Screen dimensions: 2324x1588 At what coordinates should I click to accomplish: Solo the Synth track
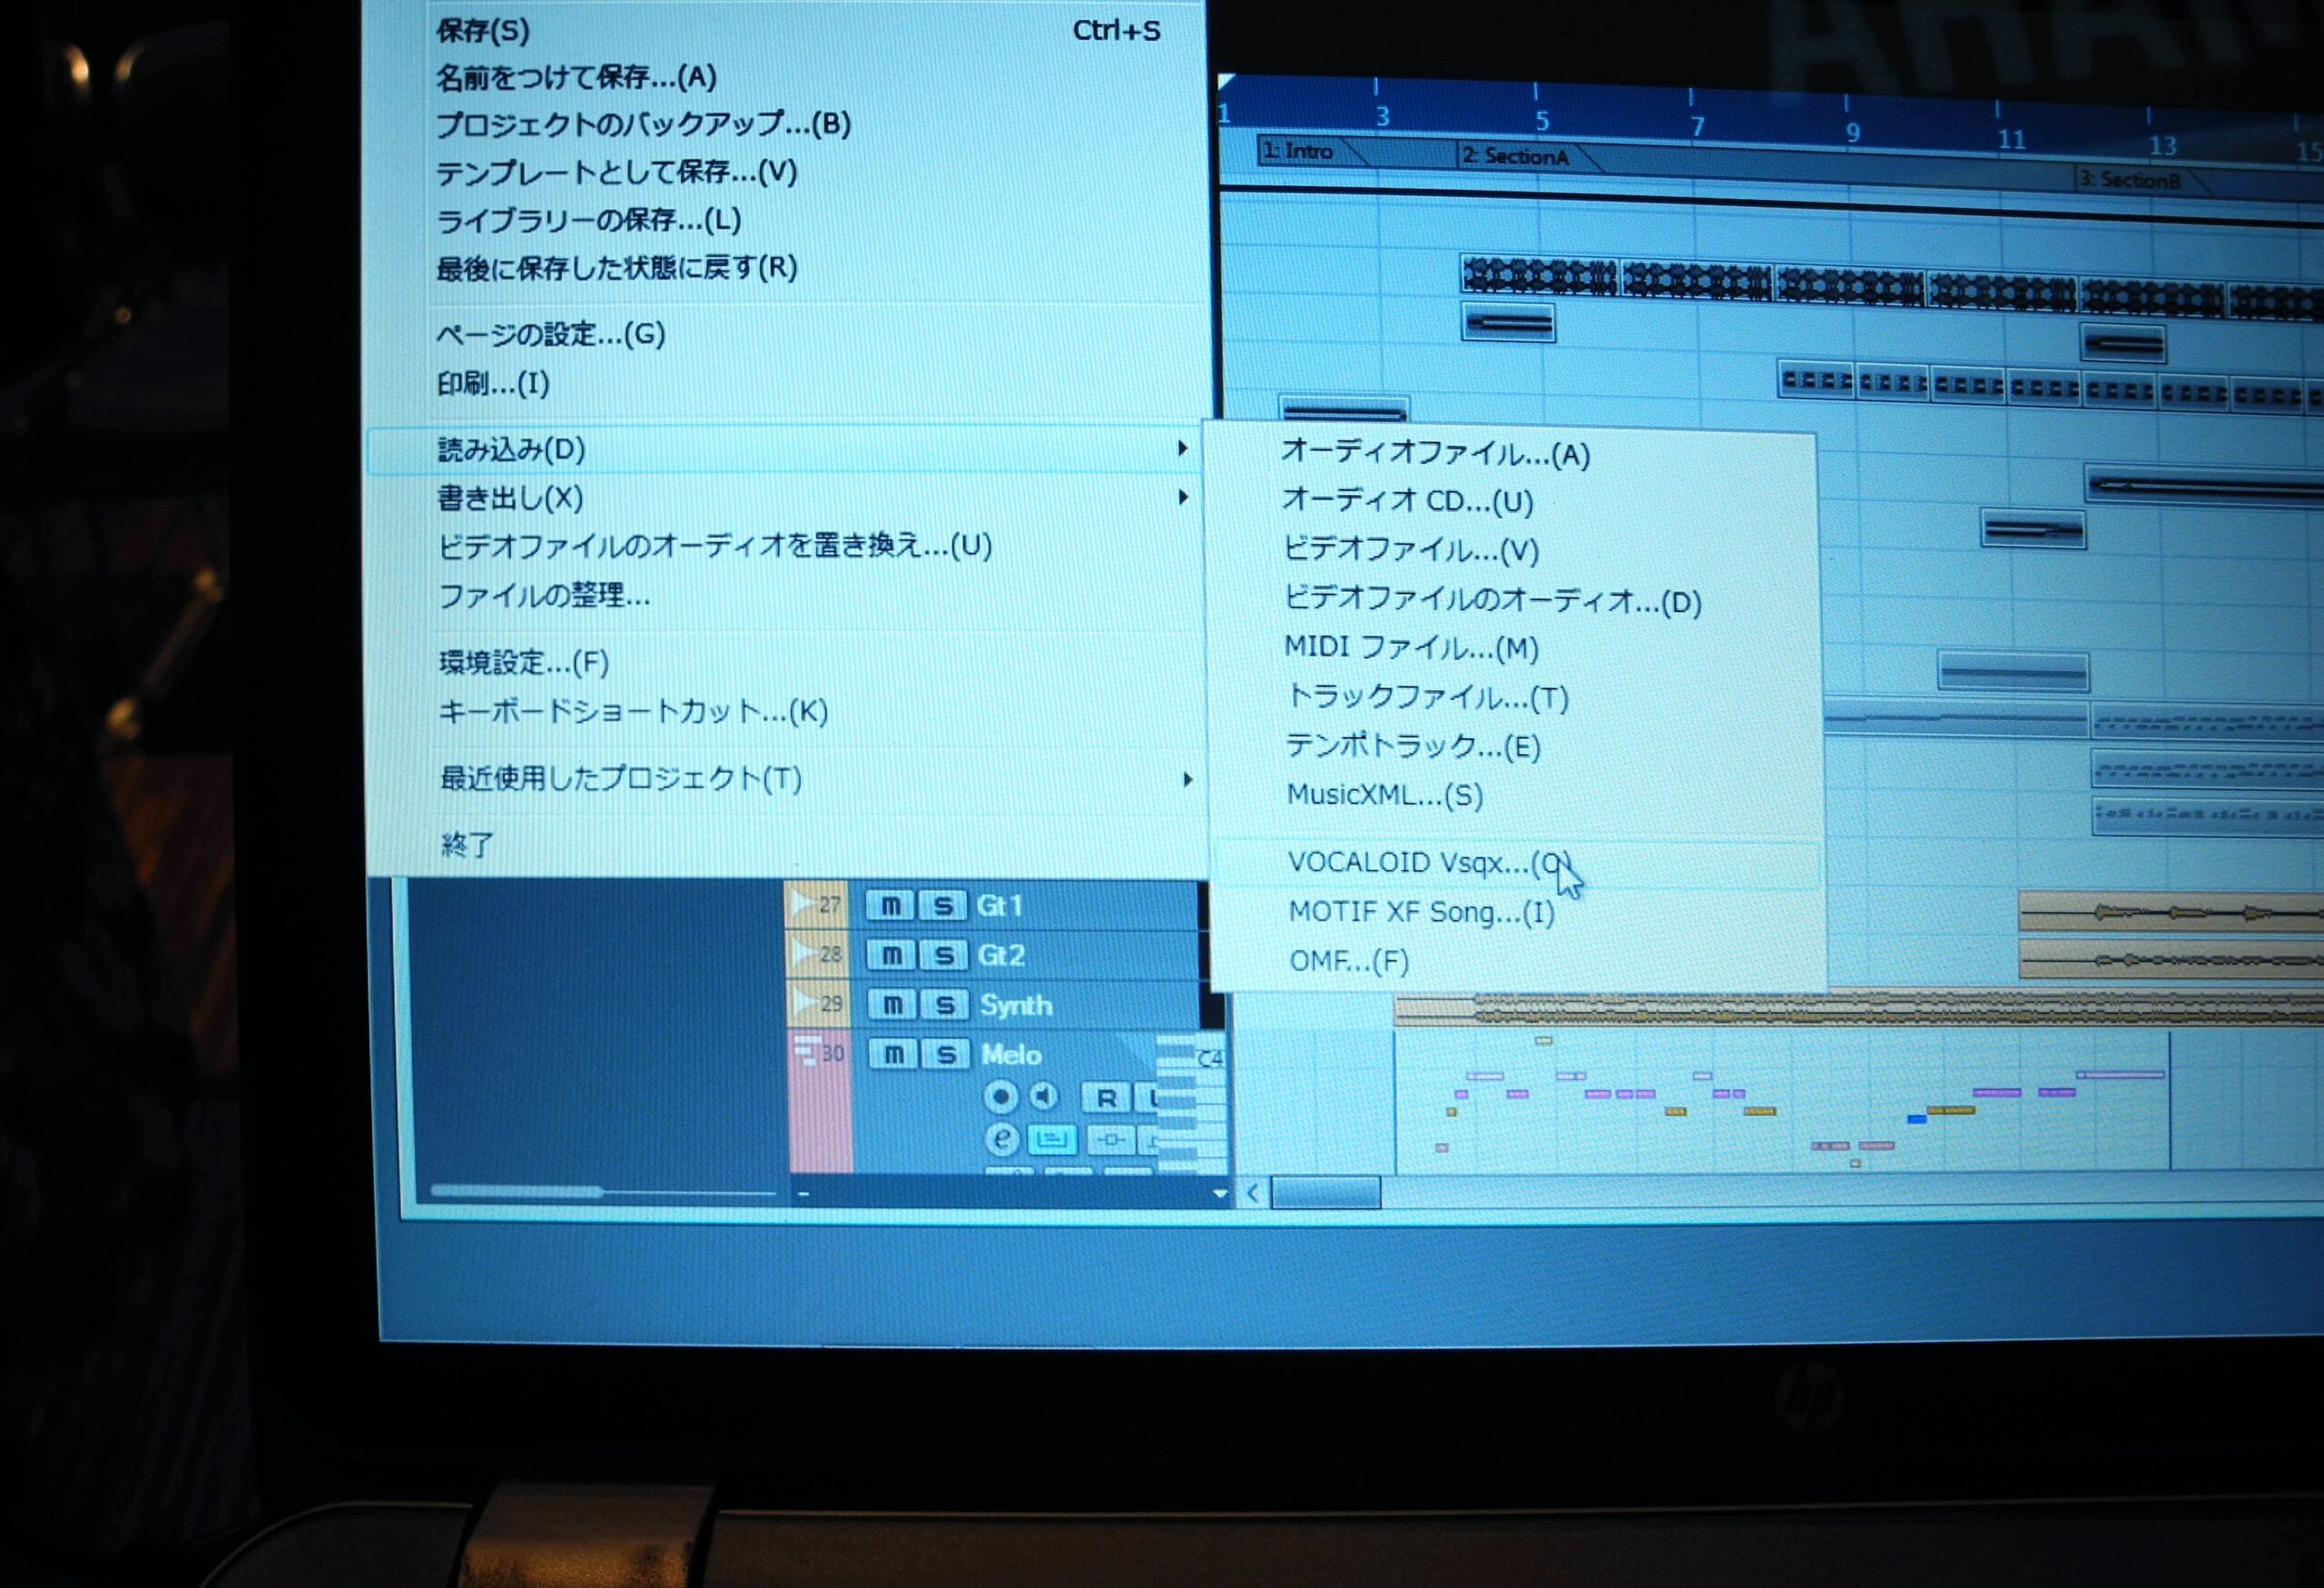(x=944, y=1004)
